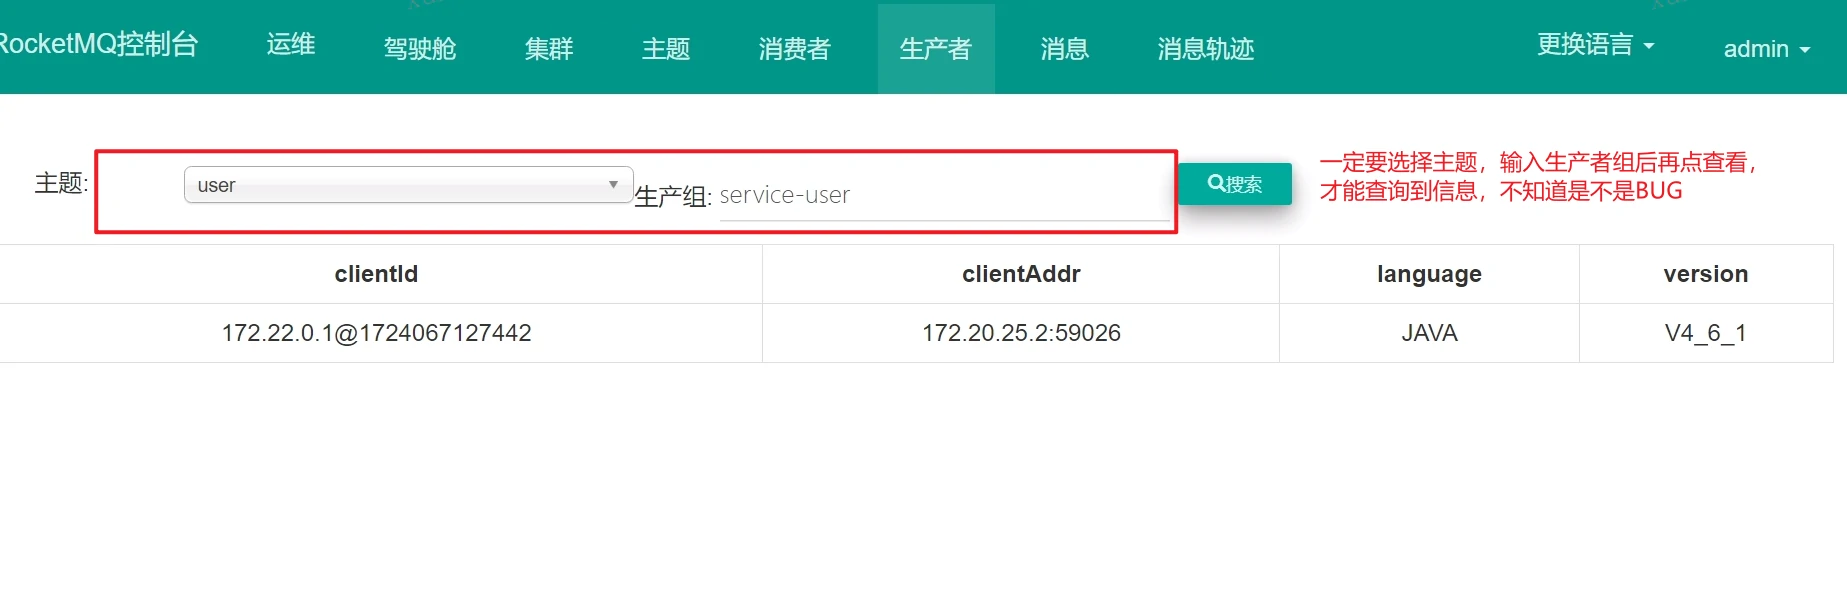Click the V4_6_1 version cell

1705,333
